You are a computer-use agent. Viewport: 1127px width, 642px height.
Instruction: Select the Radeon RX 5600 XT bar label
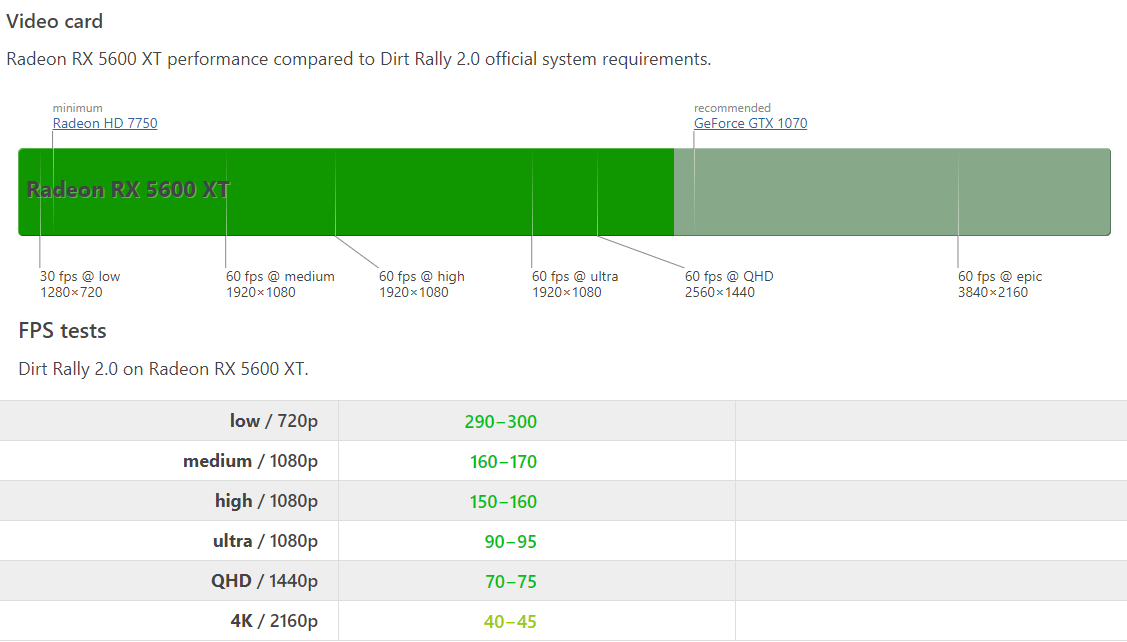[128, 190]
